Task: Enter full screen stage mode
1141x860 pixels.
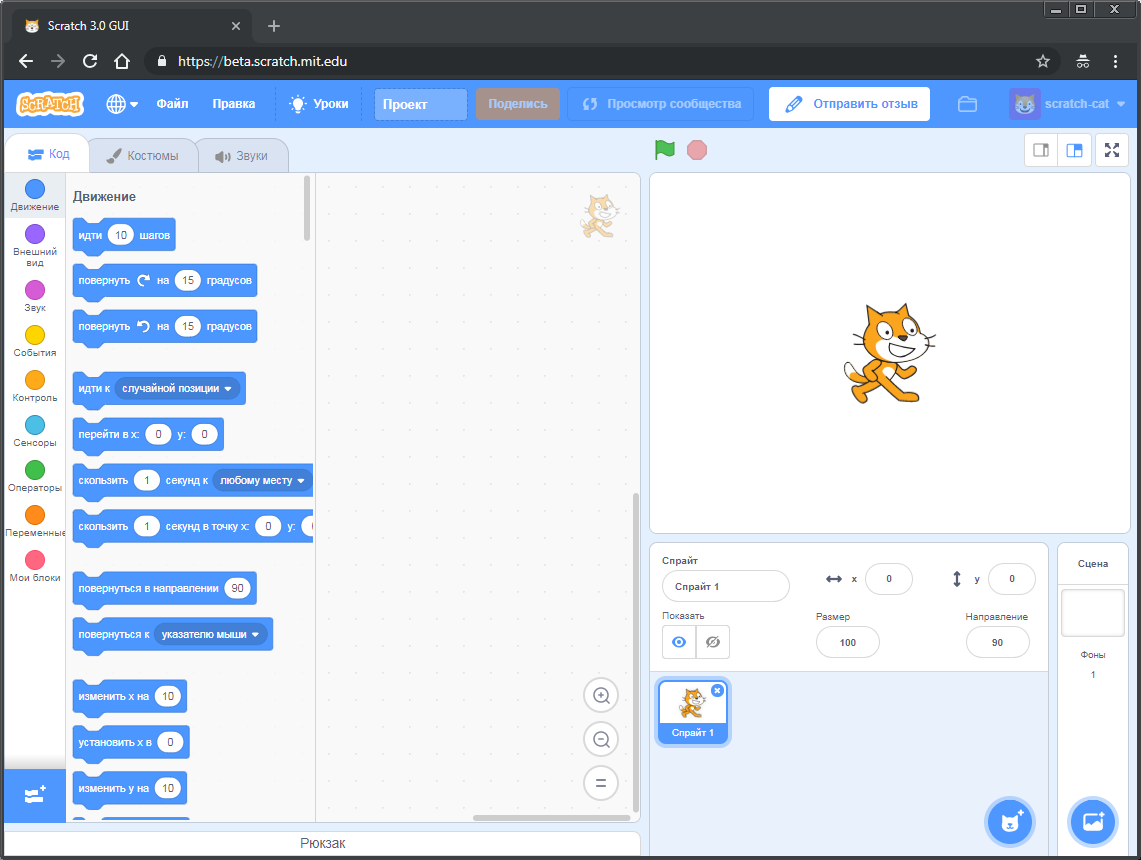Action: (x=1112, y=150)
